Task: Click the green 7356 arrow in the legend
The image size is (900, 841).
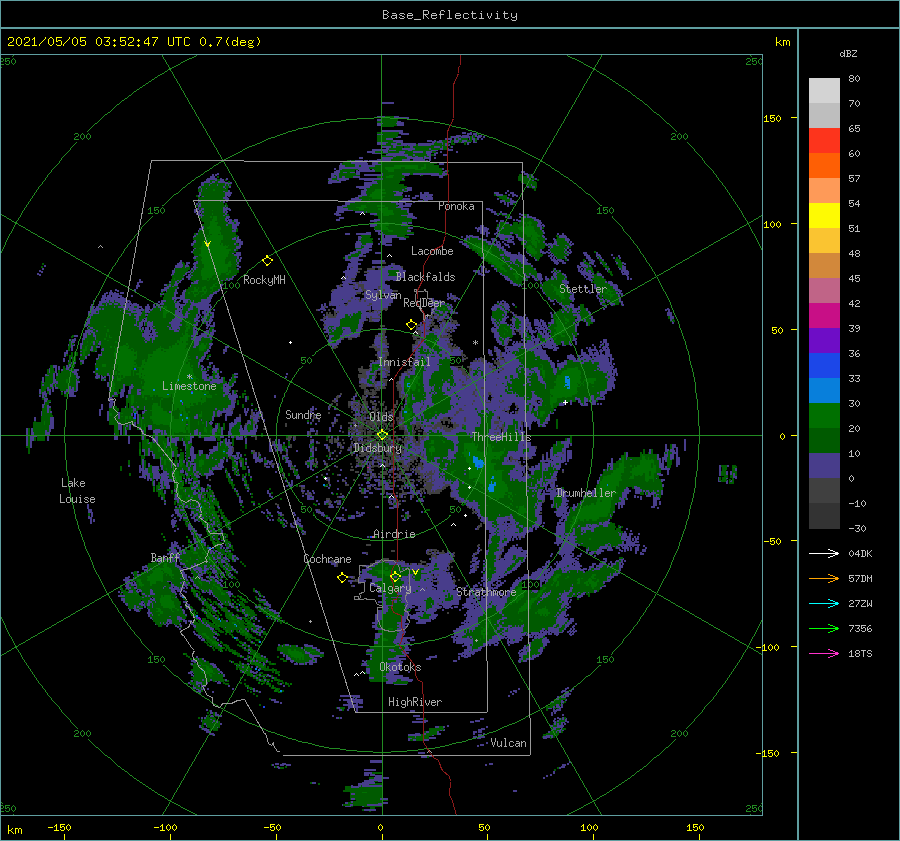Action: pos(824,629)
